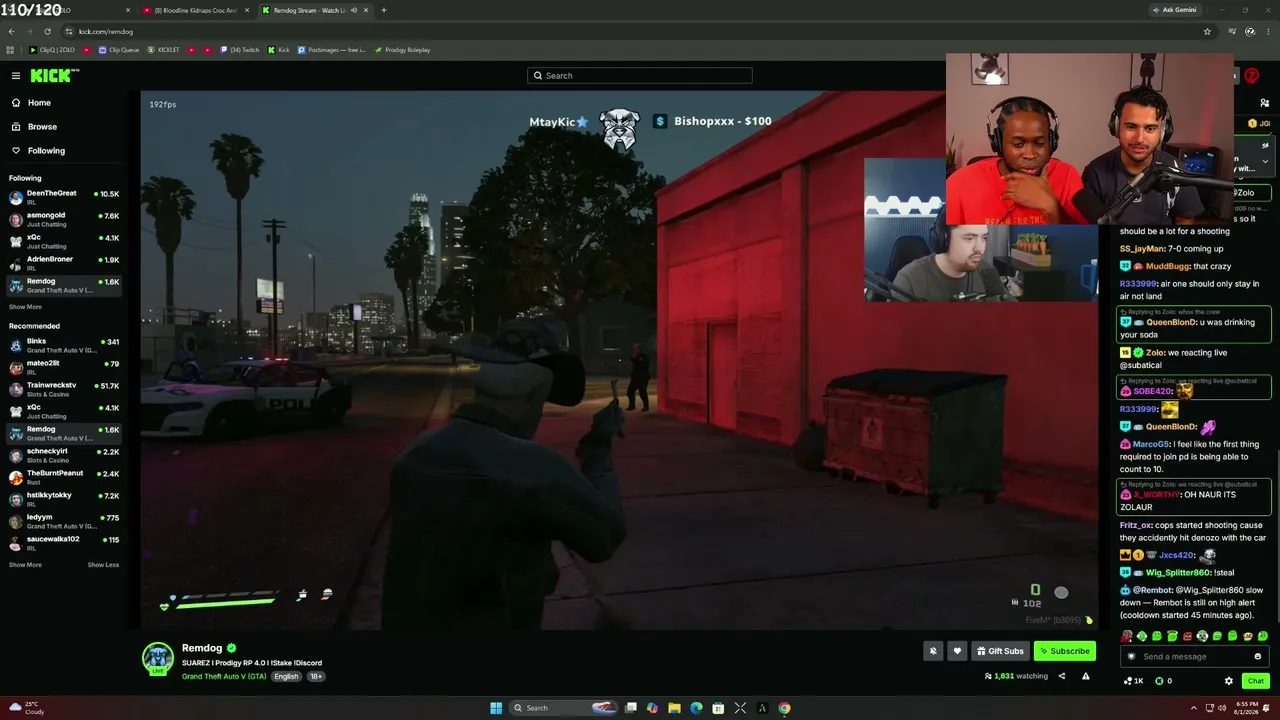The height and width of the screenshot is (720, 1280).
Task: Follow the channel with heart button
Action: (957, 651)
